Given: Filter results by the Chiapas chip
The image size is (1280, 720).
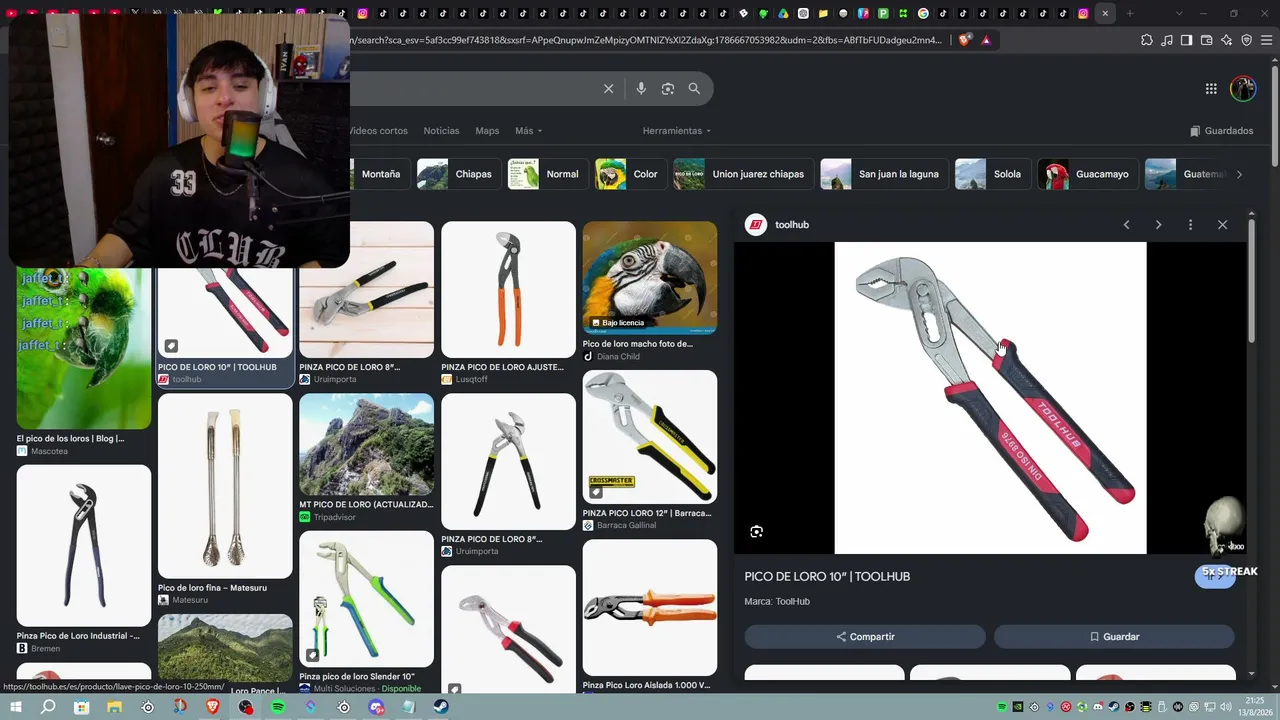Looking at the screenshot, I should [458, 174].
